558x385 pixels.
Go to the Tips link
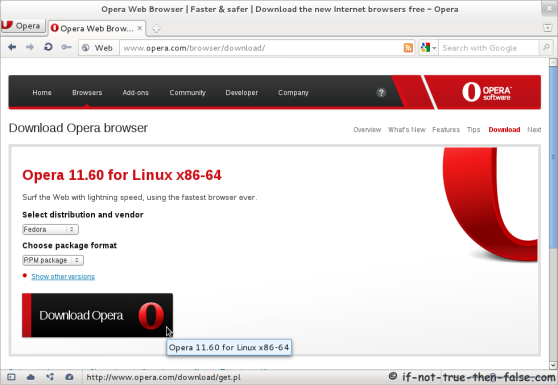click(x=473, y=130)
